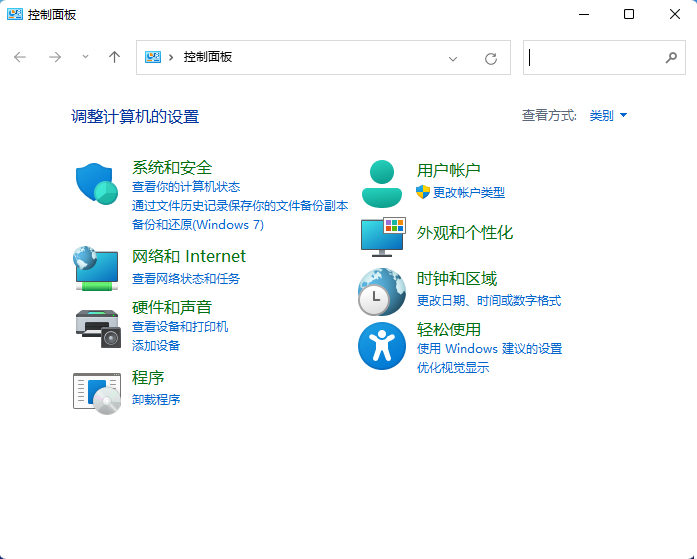The image size is (697, 559).
Task: Click the control panel icon in address bar
Action: (x=153, y=57)
